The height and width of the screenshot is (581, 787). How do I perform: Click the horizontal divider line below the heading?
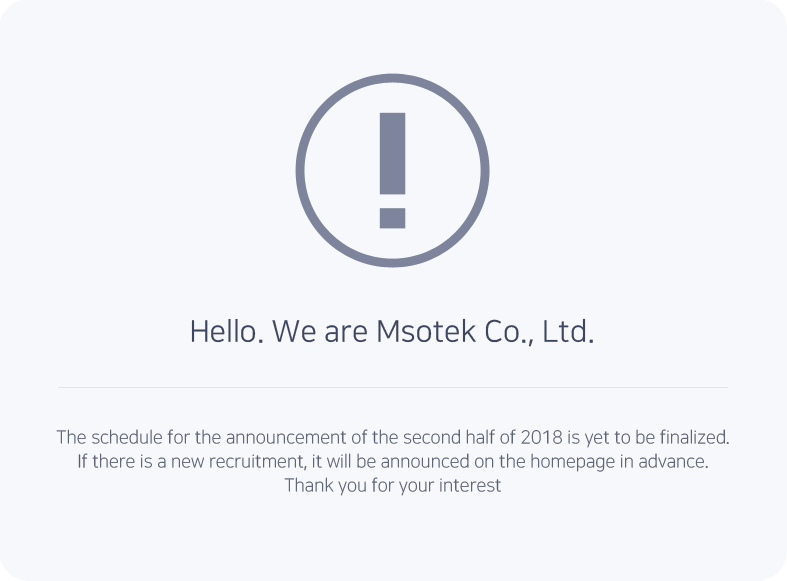tap(392, 387)
